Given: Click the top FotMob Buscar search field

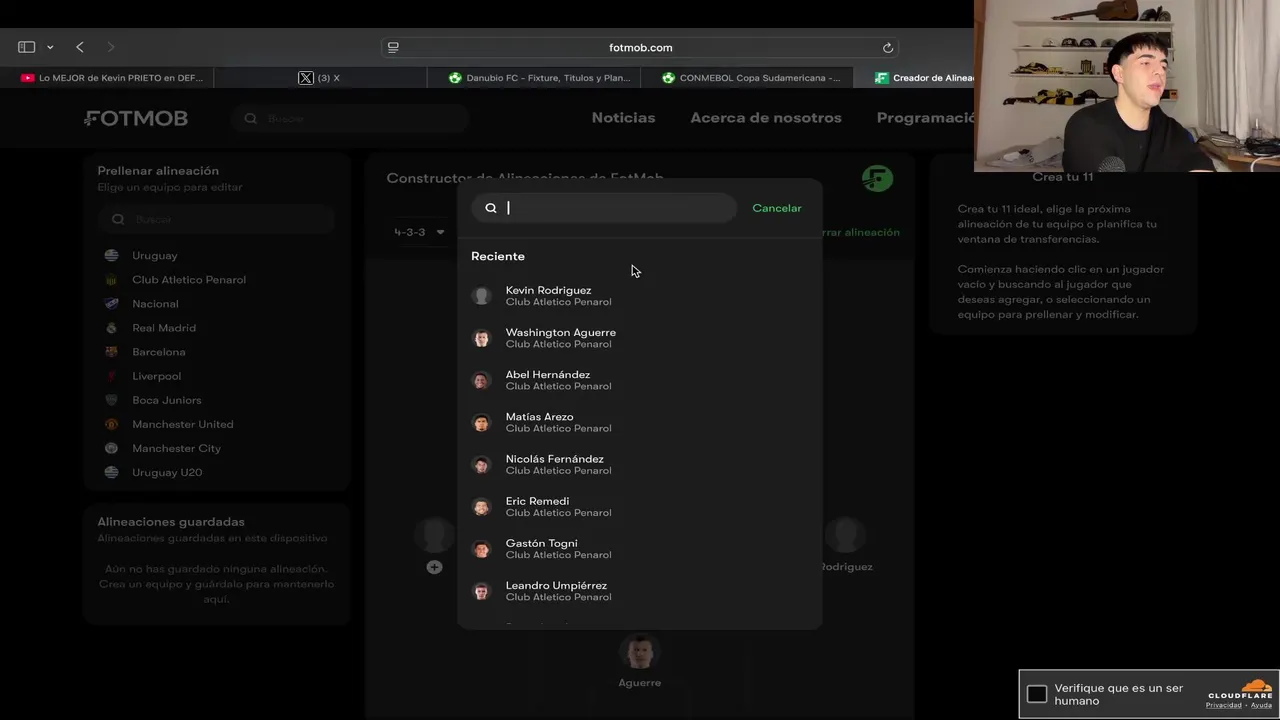Looking at the screenshot, I should [x=350, y=118].
